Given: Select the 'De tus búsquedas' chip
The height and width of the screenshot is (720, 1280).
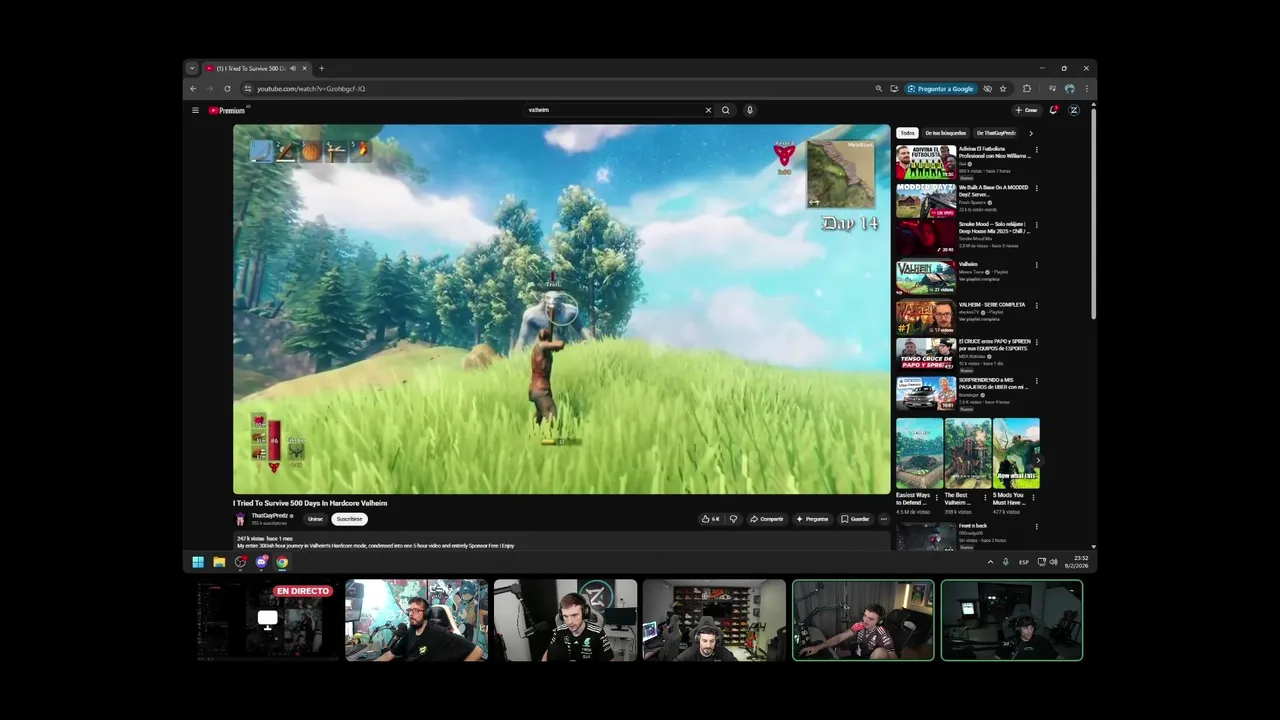Looking at the screenshot, I should (x=945, y=133).
